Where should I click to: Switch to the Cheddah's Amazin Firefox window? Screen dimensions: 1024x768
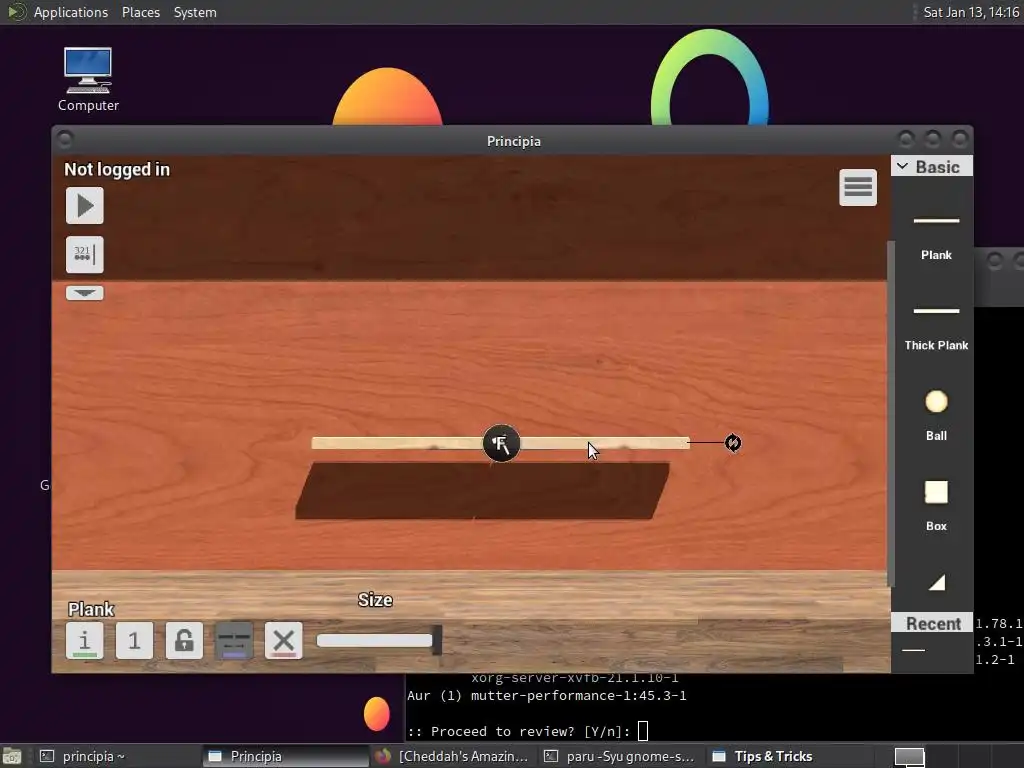[x=452, y=756]
